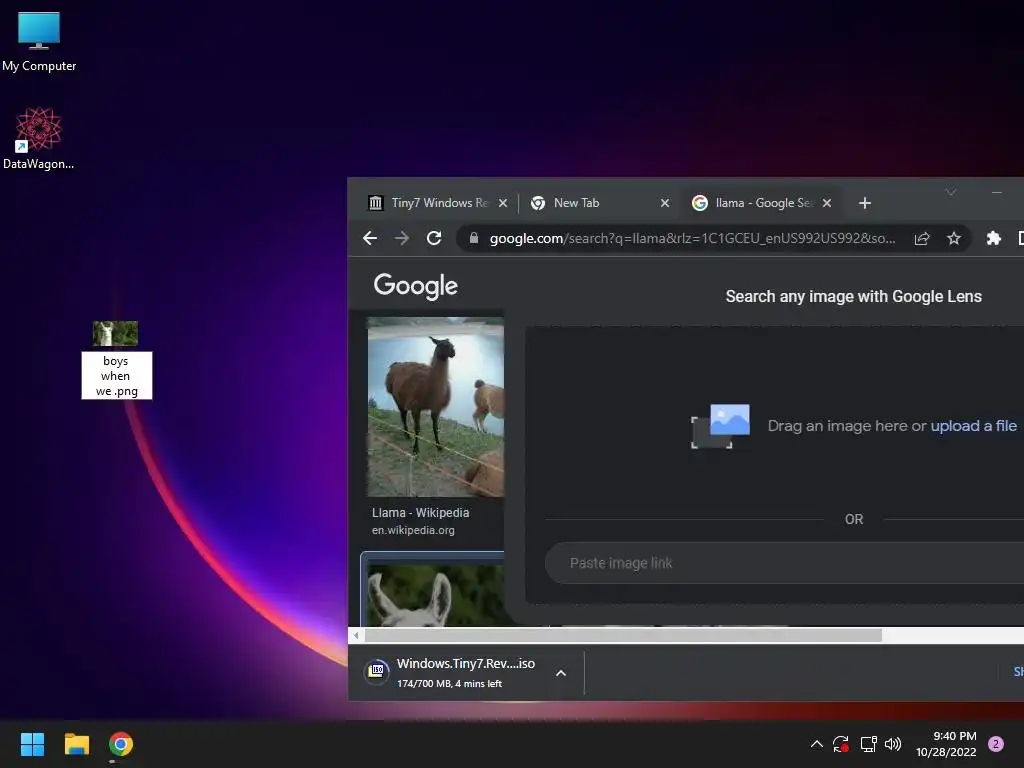Expand the download options chevron
Screen dimensions: 1024x768
(561, 673)
